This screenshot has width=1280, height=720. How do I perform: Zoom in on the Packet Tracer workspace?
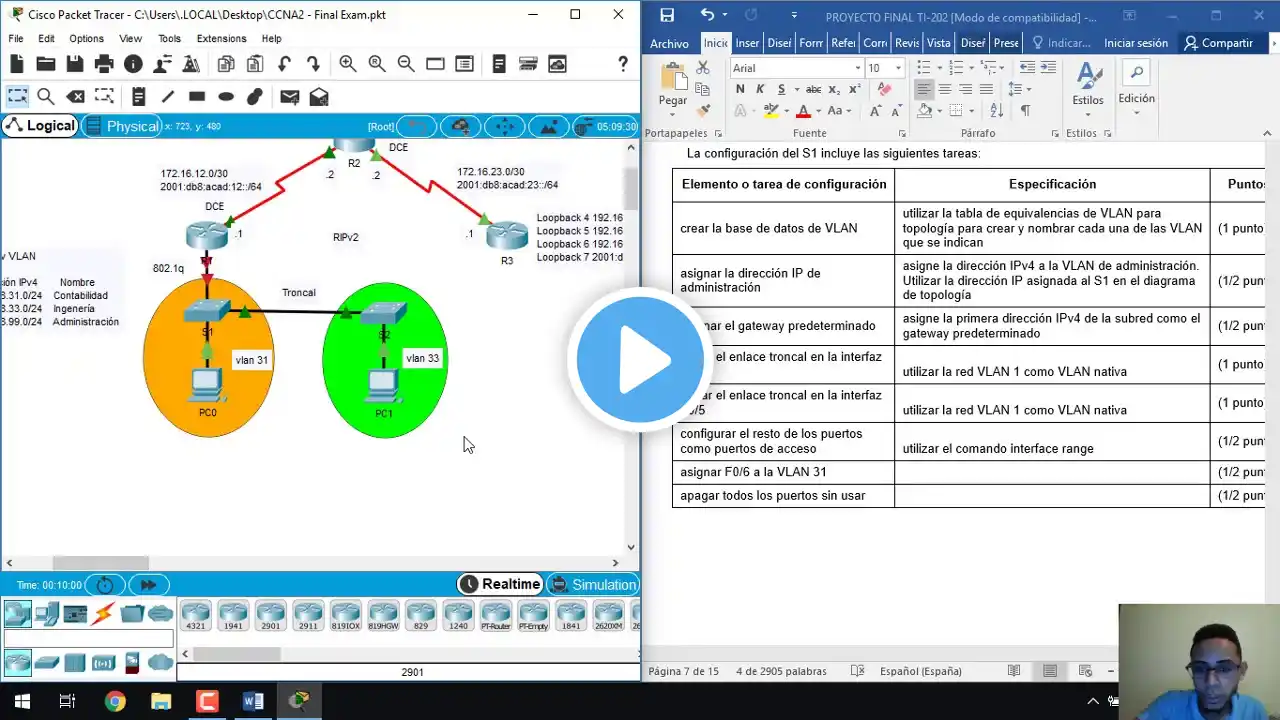pos(348,64)
